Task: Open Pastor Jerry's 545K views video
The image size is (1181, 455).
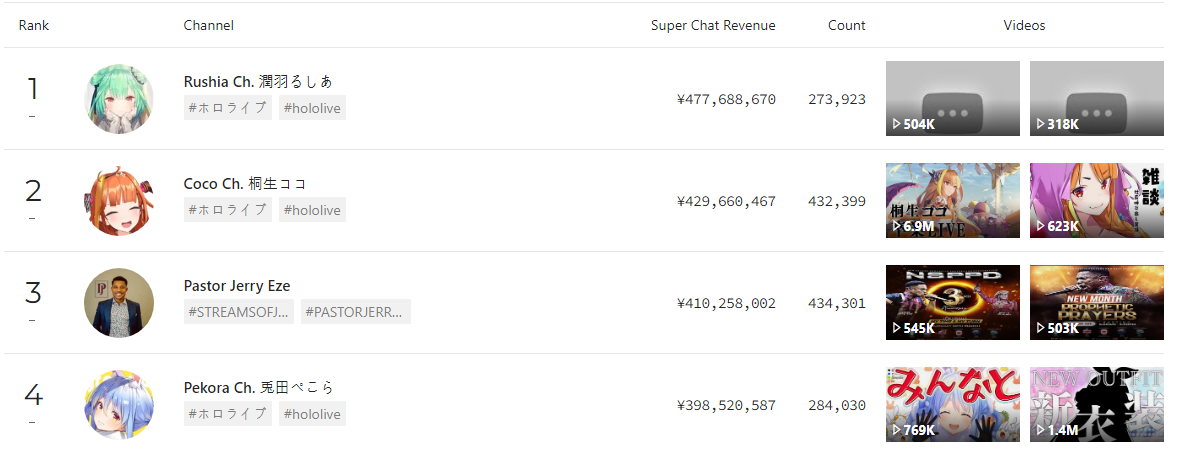Action: click(x=952, y=302)
